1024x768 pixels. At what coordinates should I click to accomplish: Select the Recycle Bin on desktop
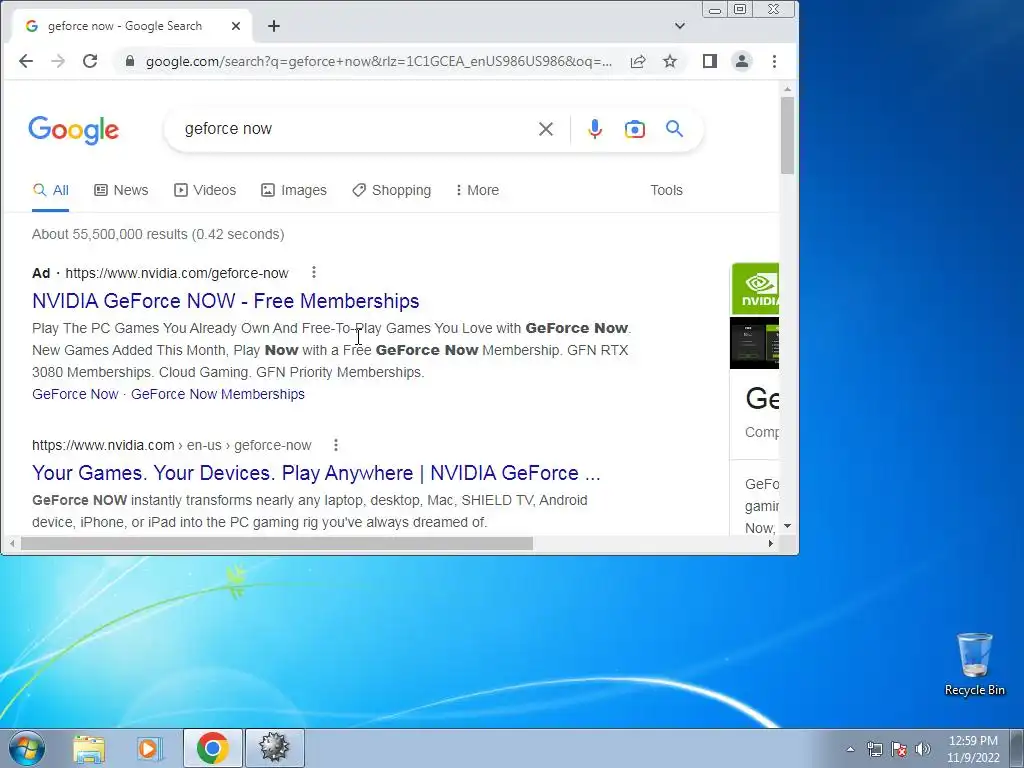(x=975, y=664)
